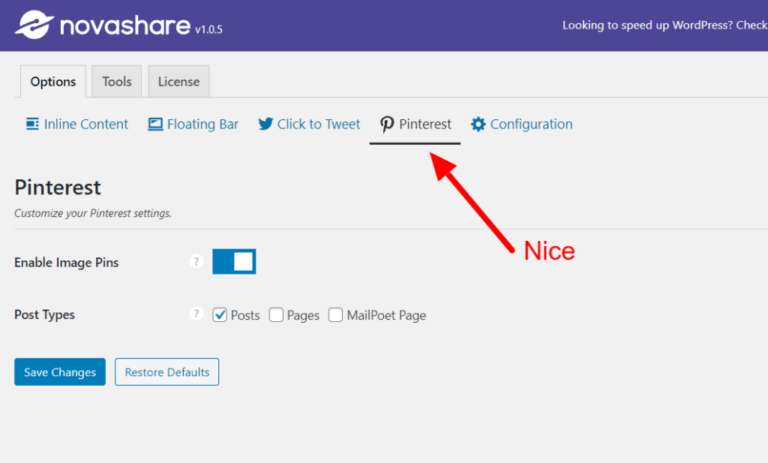Image resolution: width=768 pixels, height=463 pixels.
Task: Click the Post Types label
Action: pos(44,315)
